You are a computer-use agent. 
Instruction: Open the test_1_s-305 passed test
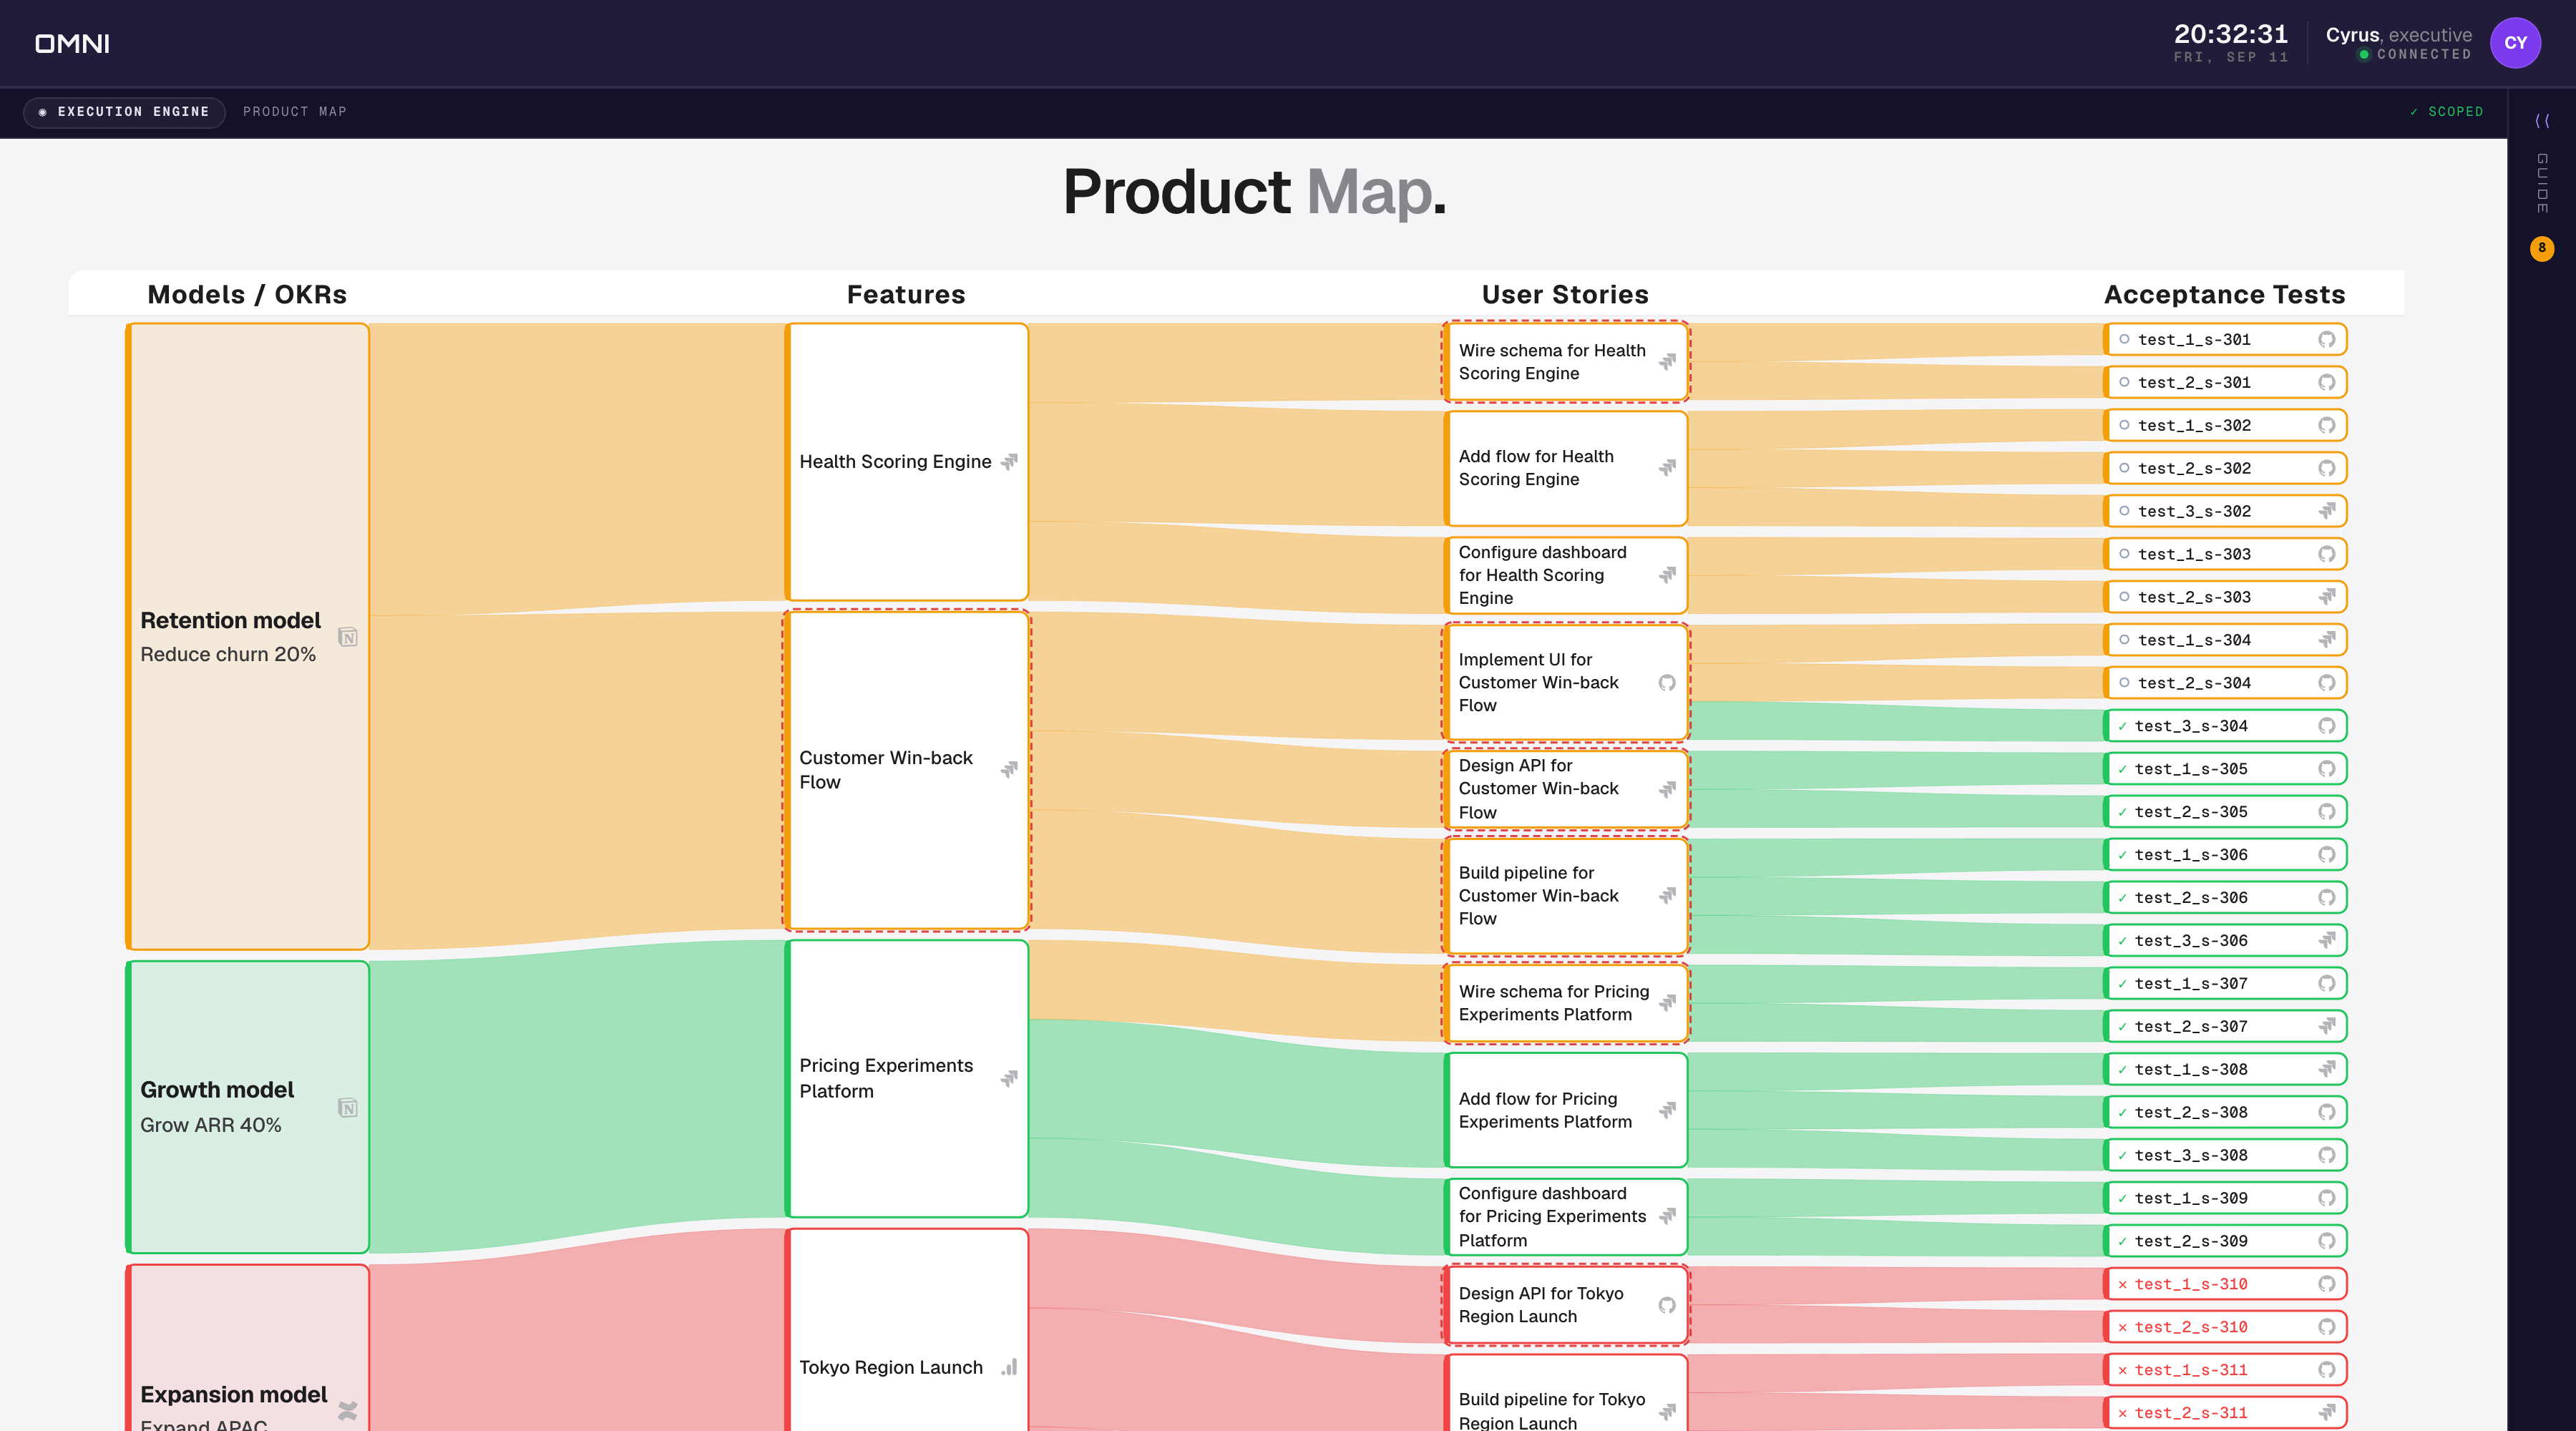pyautogui.click(x=2225, y=769)
